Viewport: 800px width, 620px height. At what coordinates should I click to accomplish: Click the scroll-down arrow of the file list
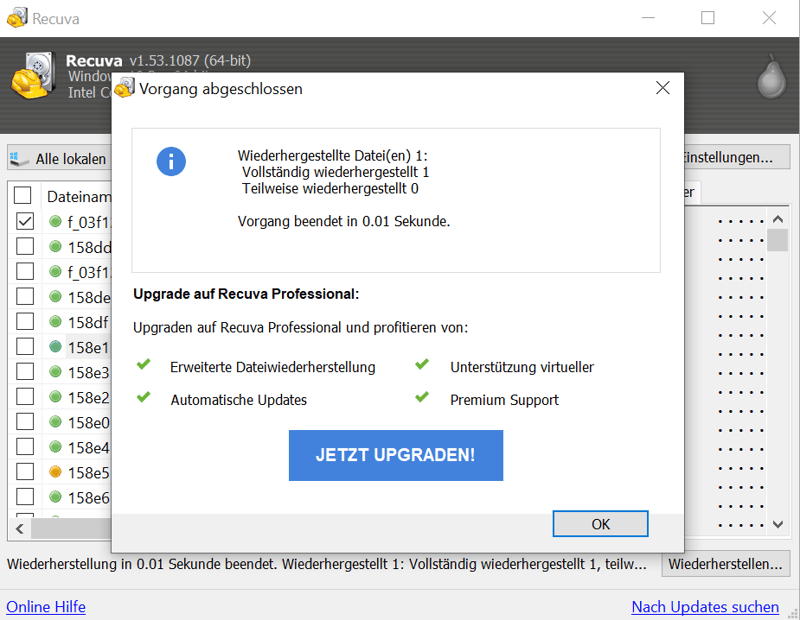[x=778, y=524]
